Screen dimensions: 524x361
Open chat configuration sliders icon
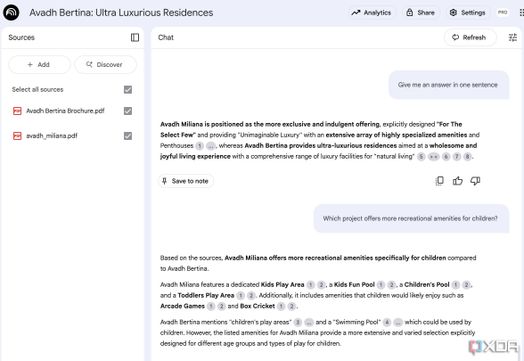pos(513,37)
